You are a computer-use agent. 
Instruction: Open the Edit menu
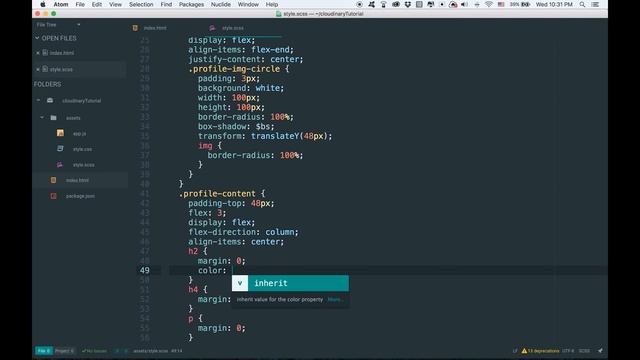click(97, 4)
